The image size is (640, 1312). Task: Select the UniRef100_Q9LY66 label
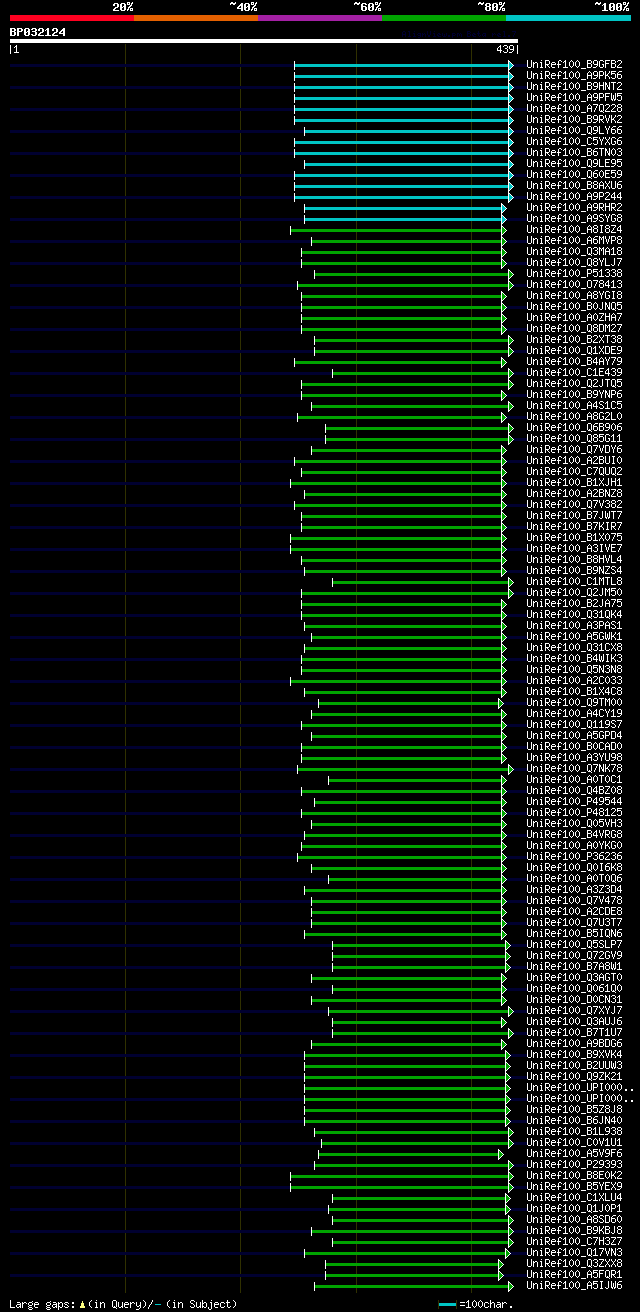574,131
